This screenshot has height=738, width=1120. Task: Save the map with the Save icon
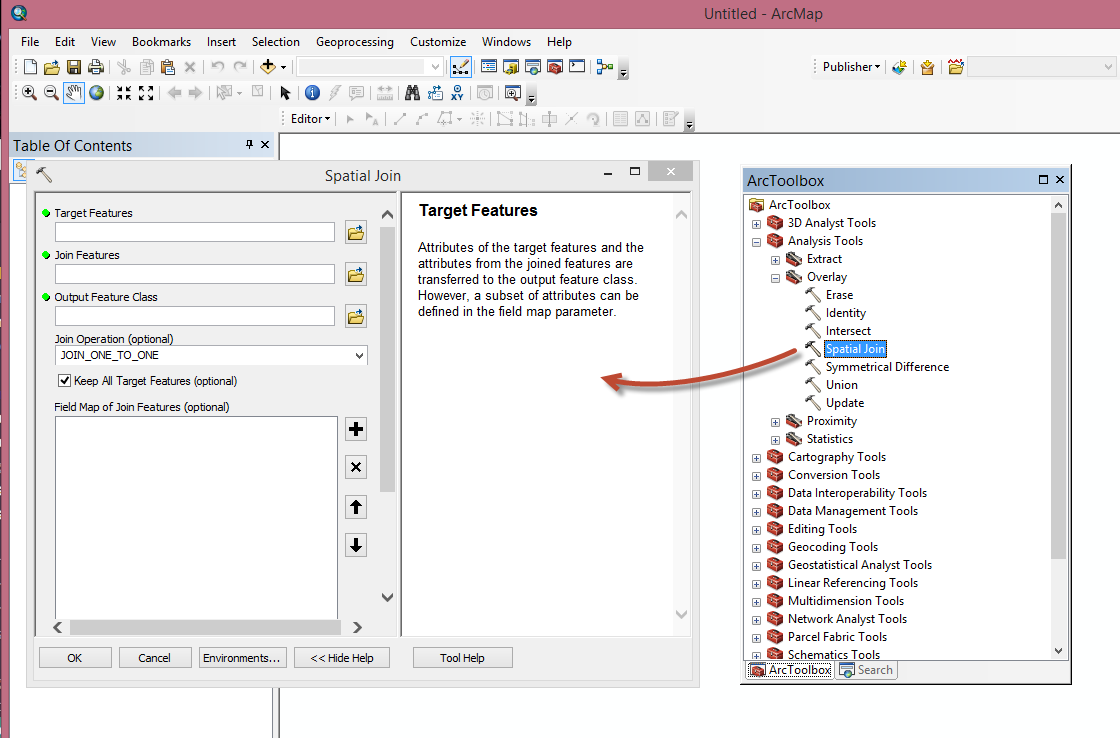click(x=74, y=67)
